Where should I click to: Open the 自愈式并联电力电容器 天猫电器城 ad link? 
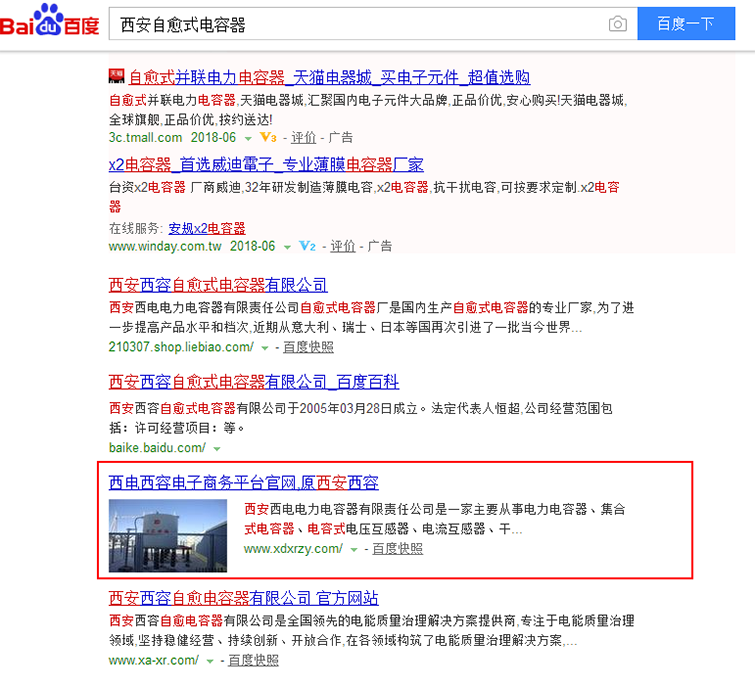(329, 77)
